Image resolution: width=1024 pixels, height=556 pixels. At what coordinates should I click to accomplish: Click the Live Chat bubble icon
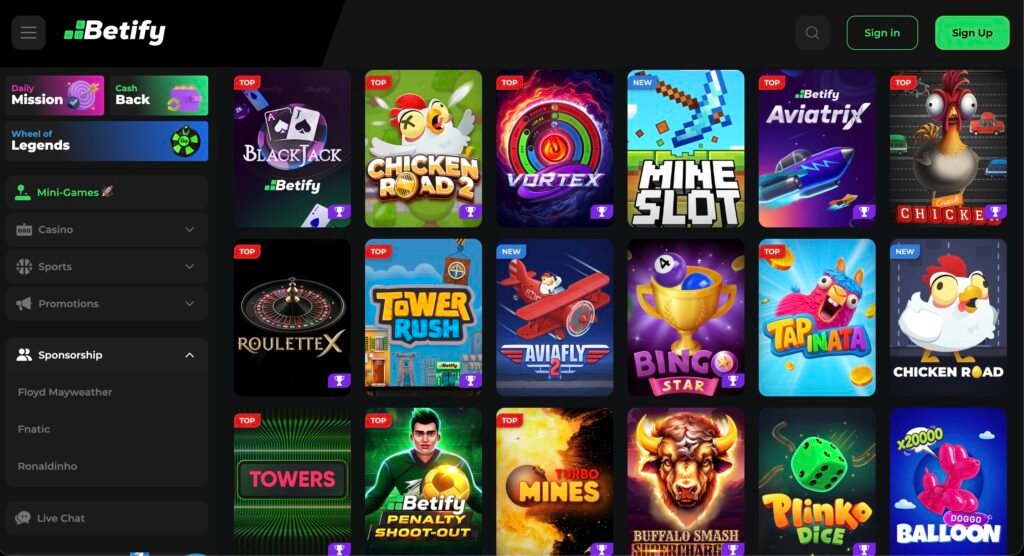coord(23,518)
